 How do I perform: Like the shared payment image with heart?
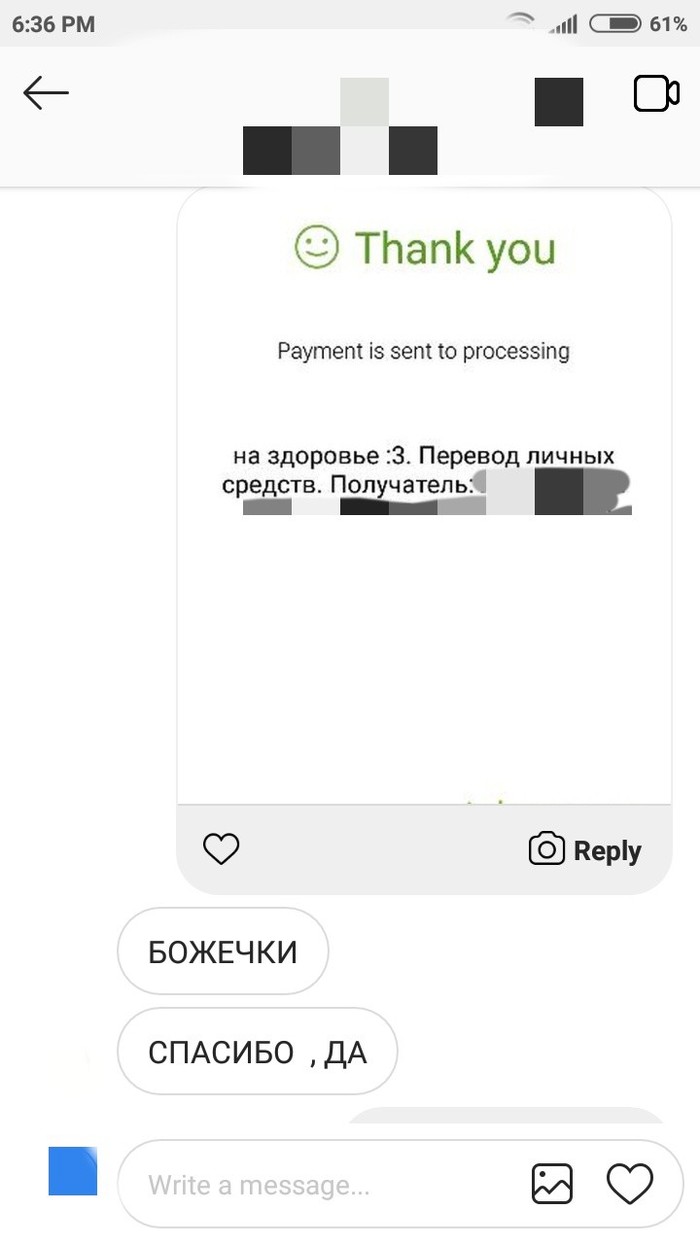pos(221,849)
